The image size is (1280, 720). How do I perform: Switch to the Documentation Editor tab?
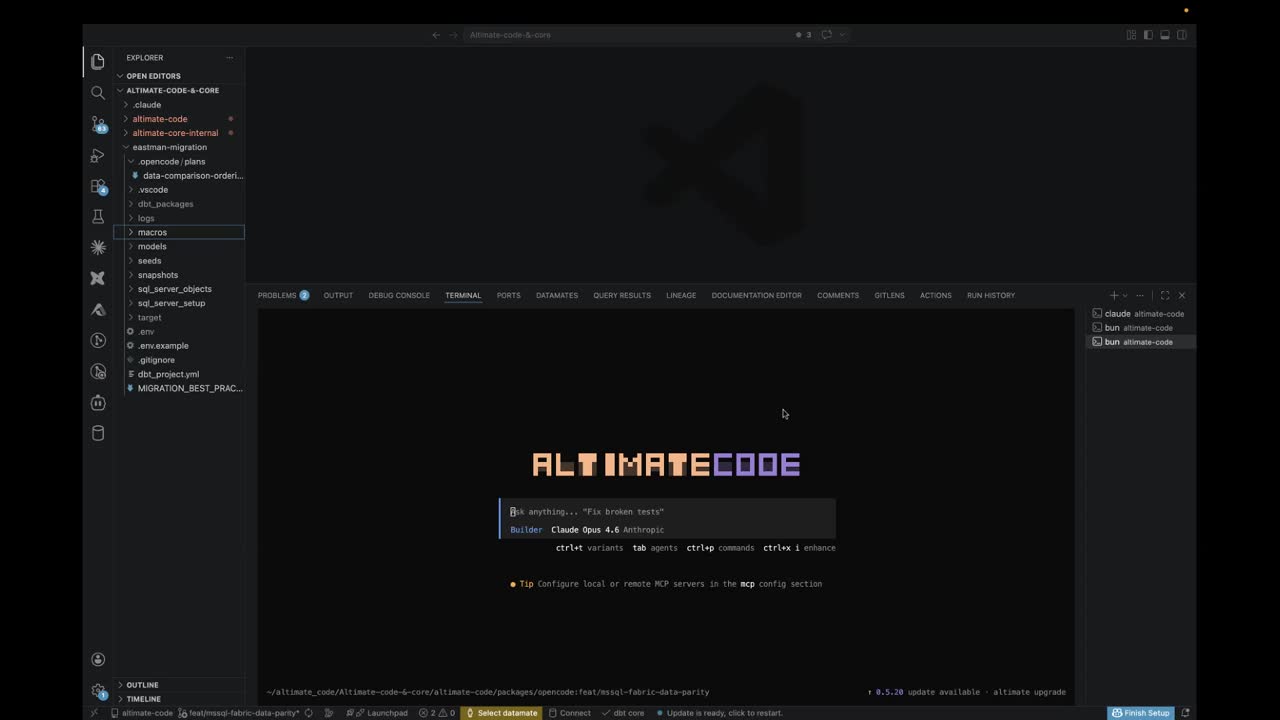[756, 295]
